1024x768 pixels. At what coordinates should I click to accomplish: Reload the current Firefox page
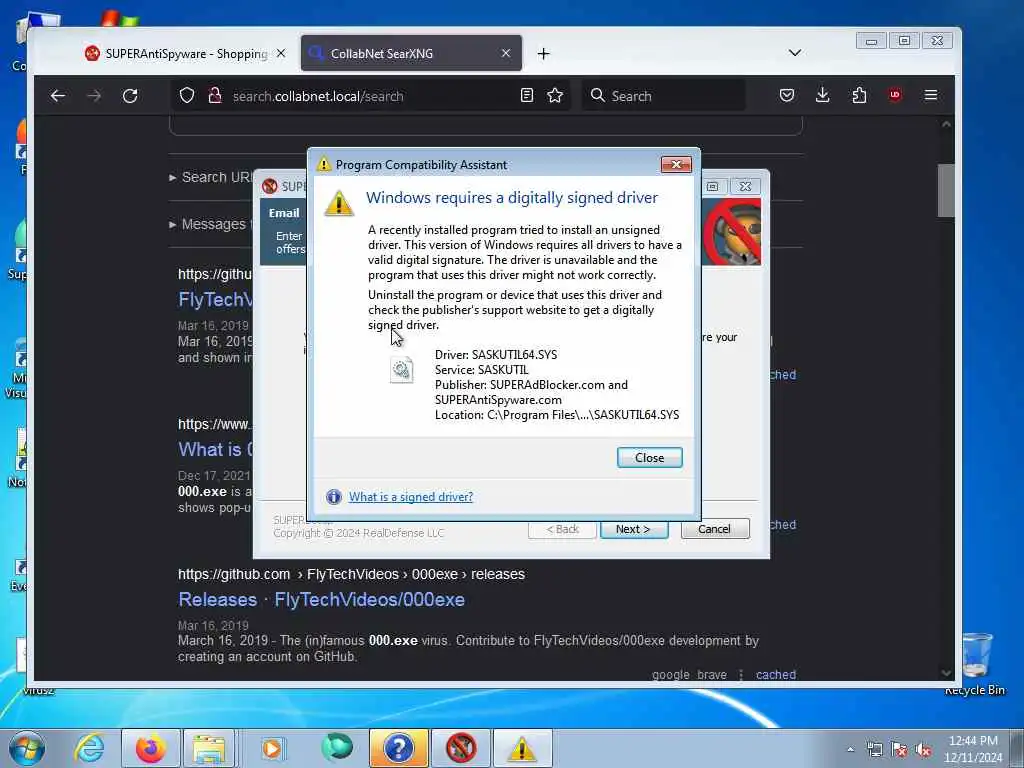[130, 96]
